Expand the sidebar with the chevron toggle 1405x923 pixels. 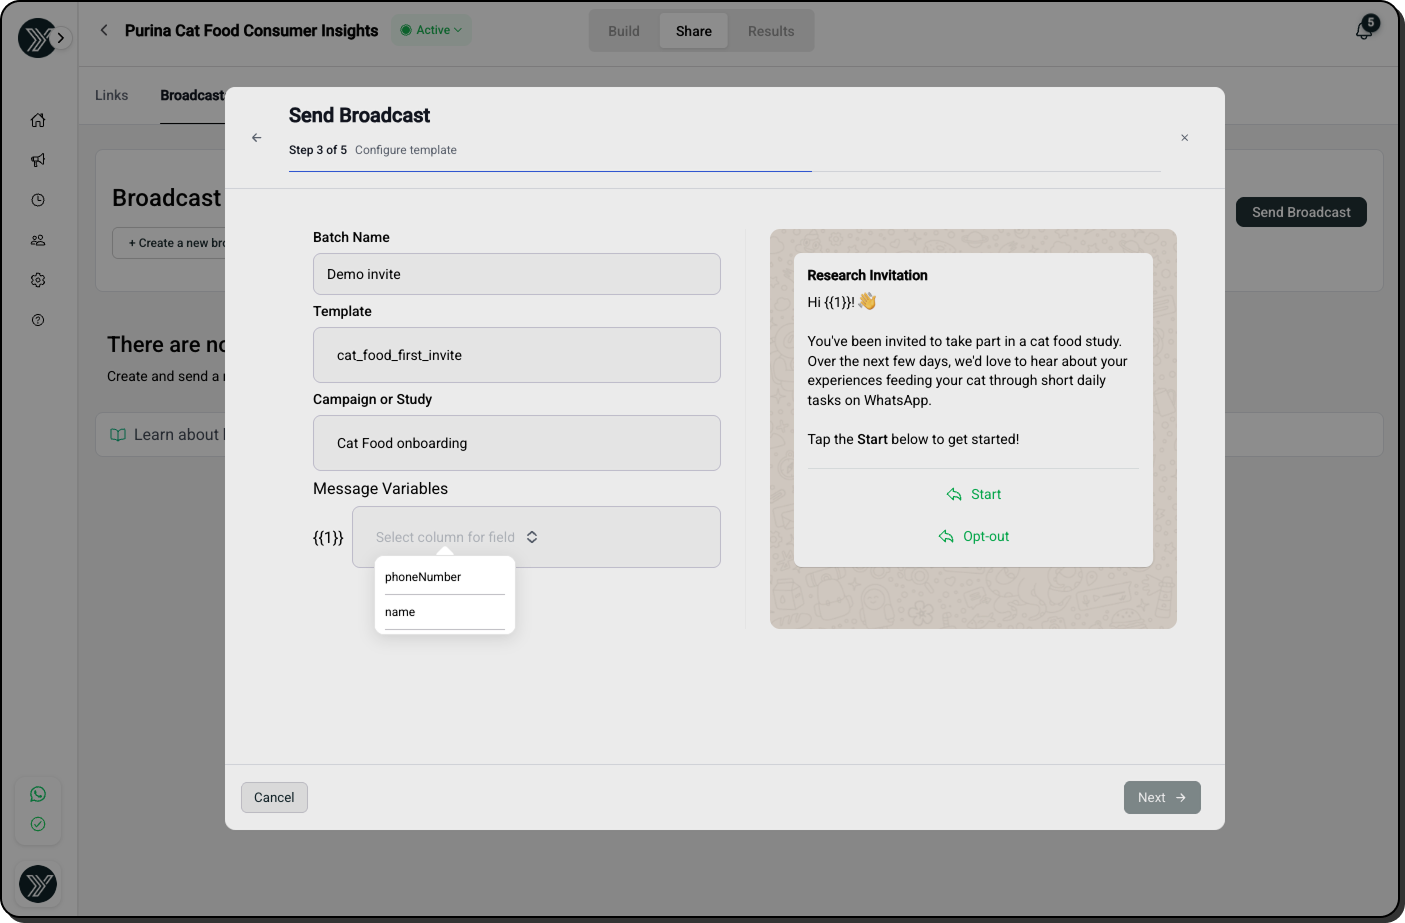[x=61, y=38]
